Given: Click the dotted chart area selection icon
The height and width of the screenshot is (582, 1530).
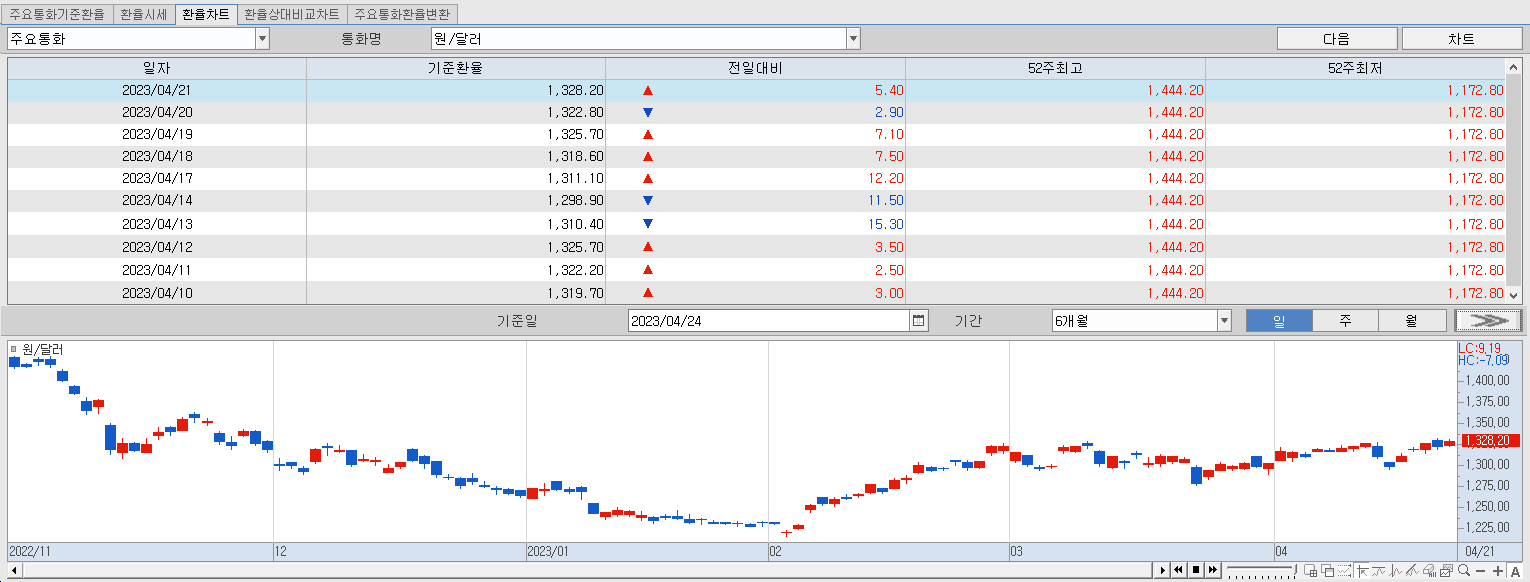Looking at the screenshot, I should click(1345, 571).
